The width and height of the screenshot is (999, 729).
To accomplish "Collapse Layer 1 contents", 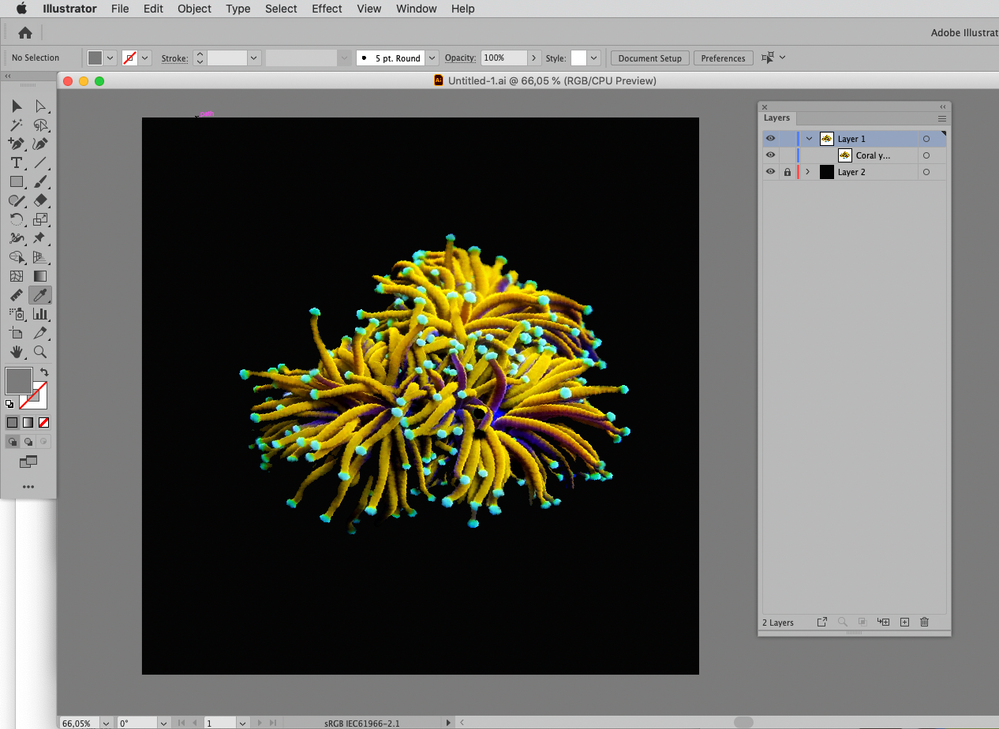I will 809,138.
